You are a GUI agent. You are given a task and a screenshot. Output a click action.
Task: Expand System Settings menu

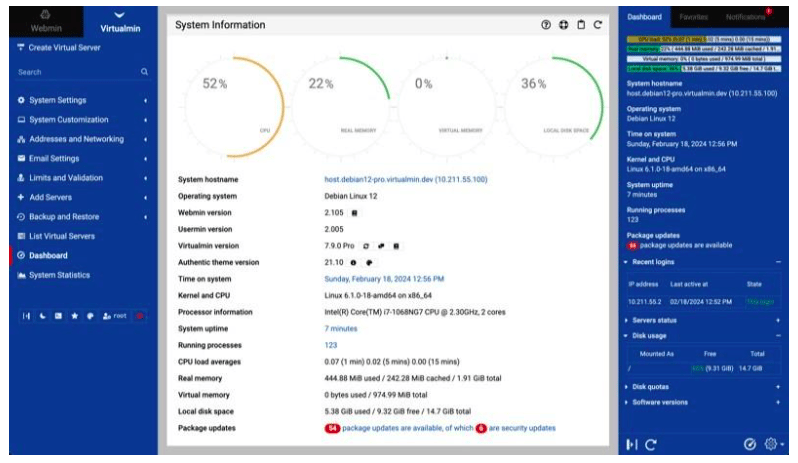coord(83,100)
